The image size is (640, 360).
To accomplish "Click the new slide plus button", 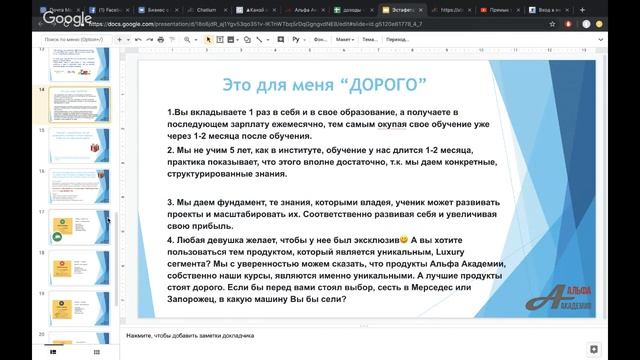I will [119, 40].
